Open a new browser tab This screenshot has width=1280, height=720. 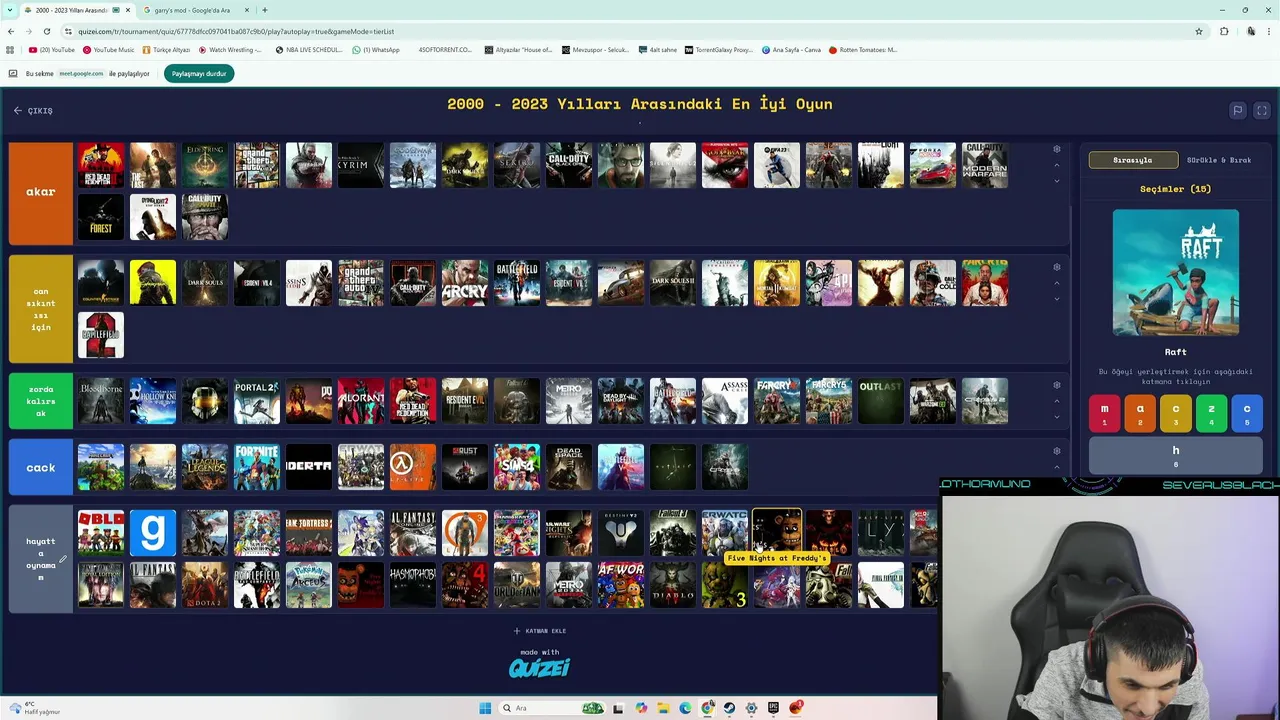[264, 10]
